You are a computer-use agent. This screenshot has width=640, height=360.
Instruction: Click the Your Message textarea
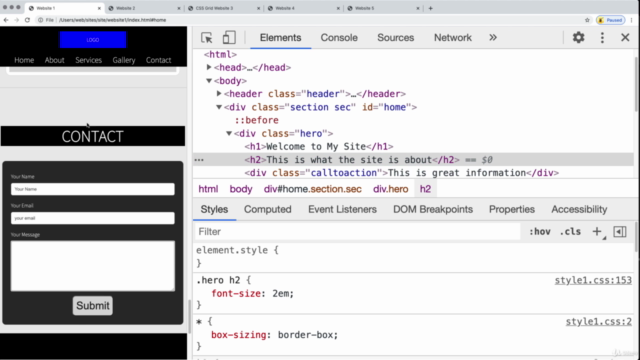click(x=93, y=266)
